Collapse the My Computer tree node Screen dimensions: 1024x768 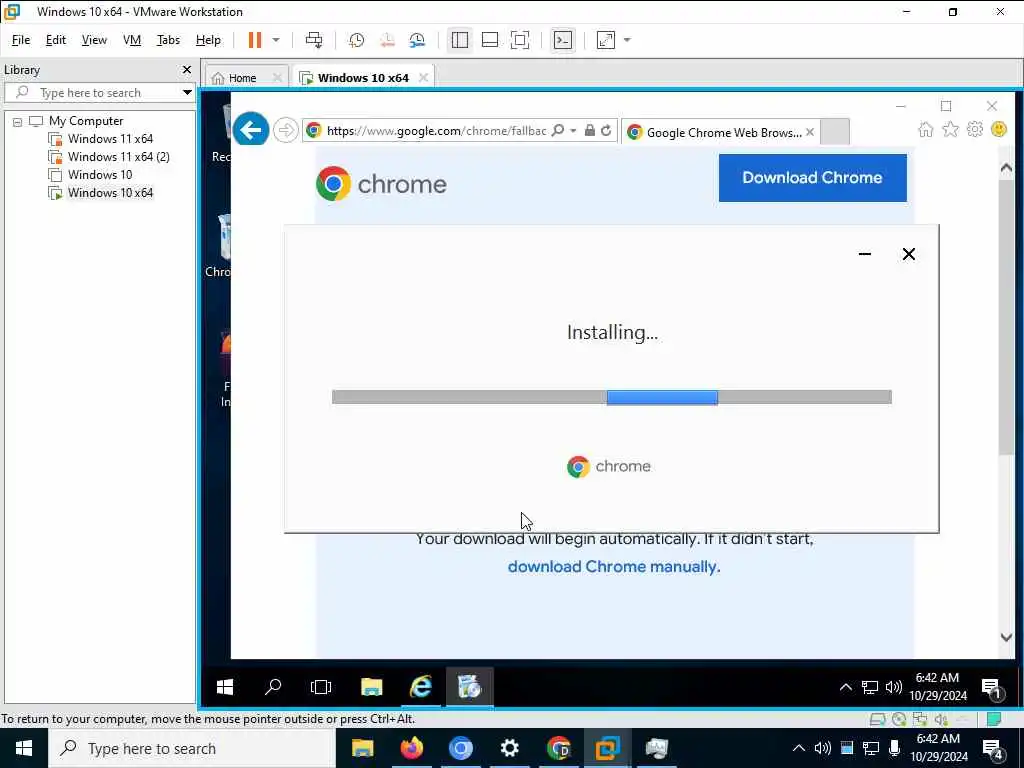[x=18, y=121]
